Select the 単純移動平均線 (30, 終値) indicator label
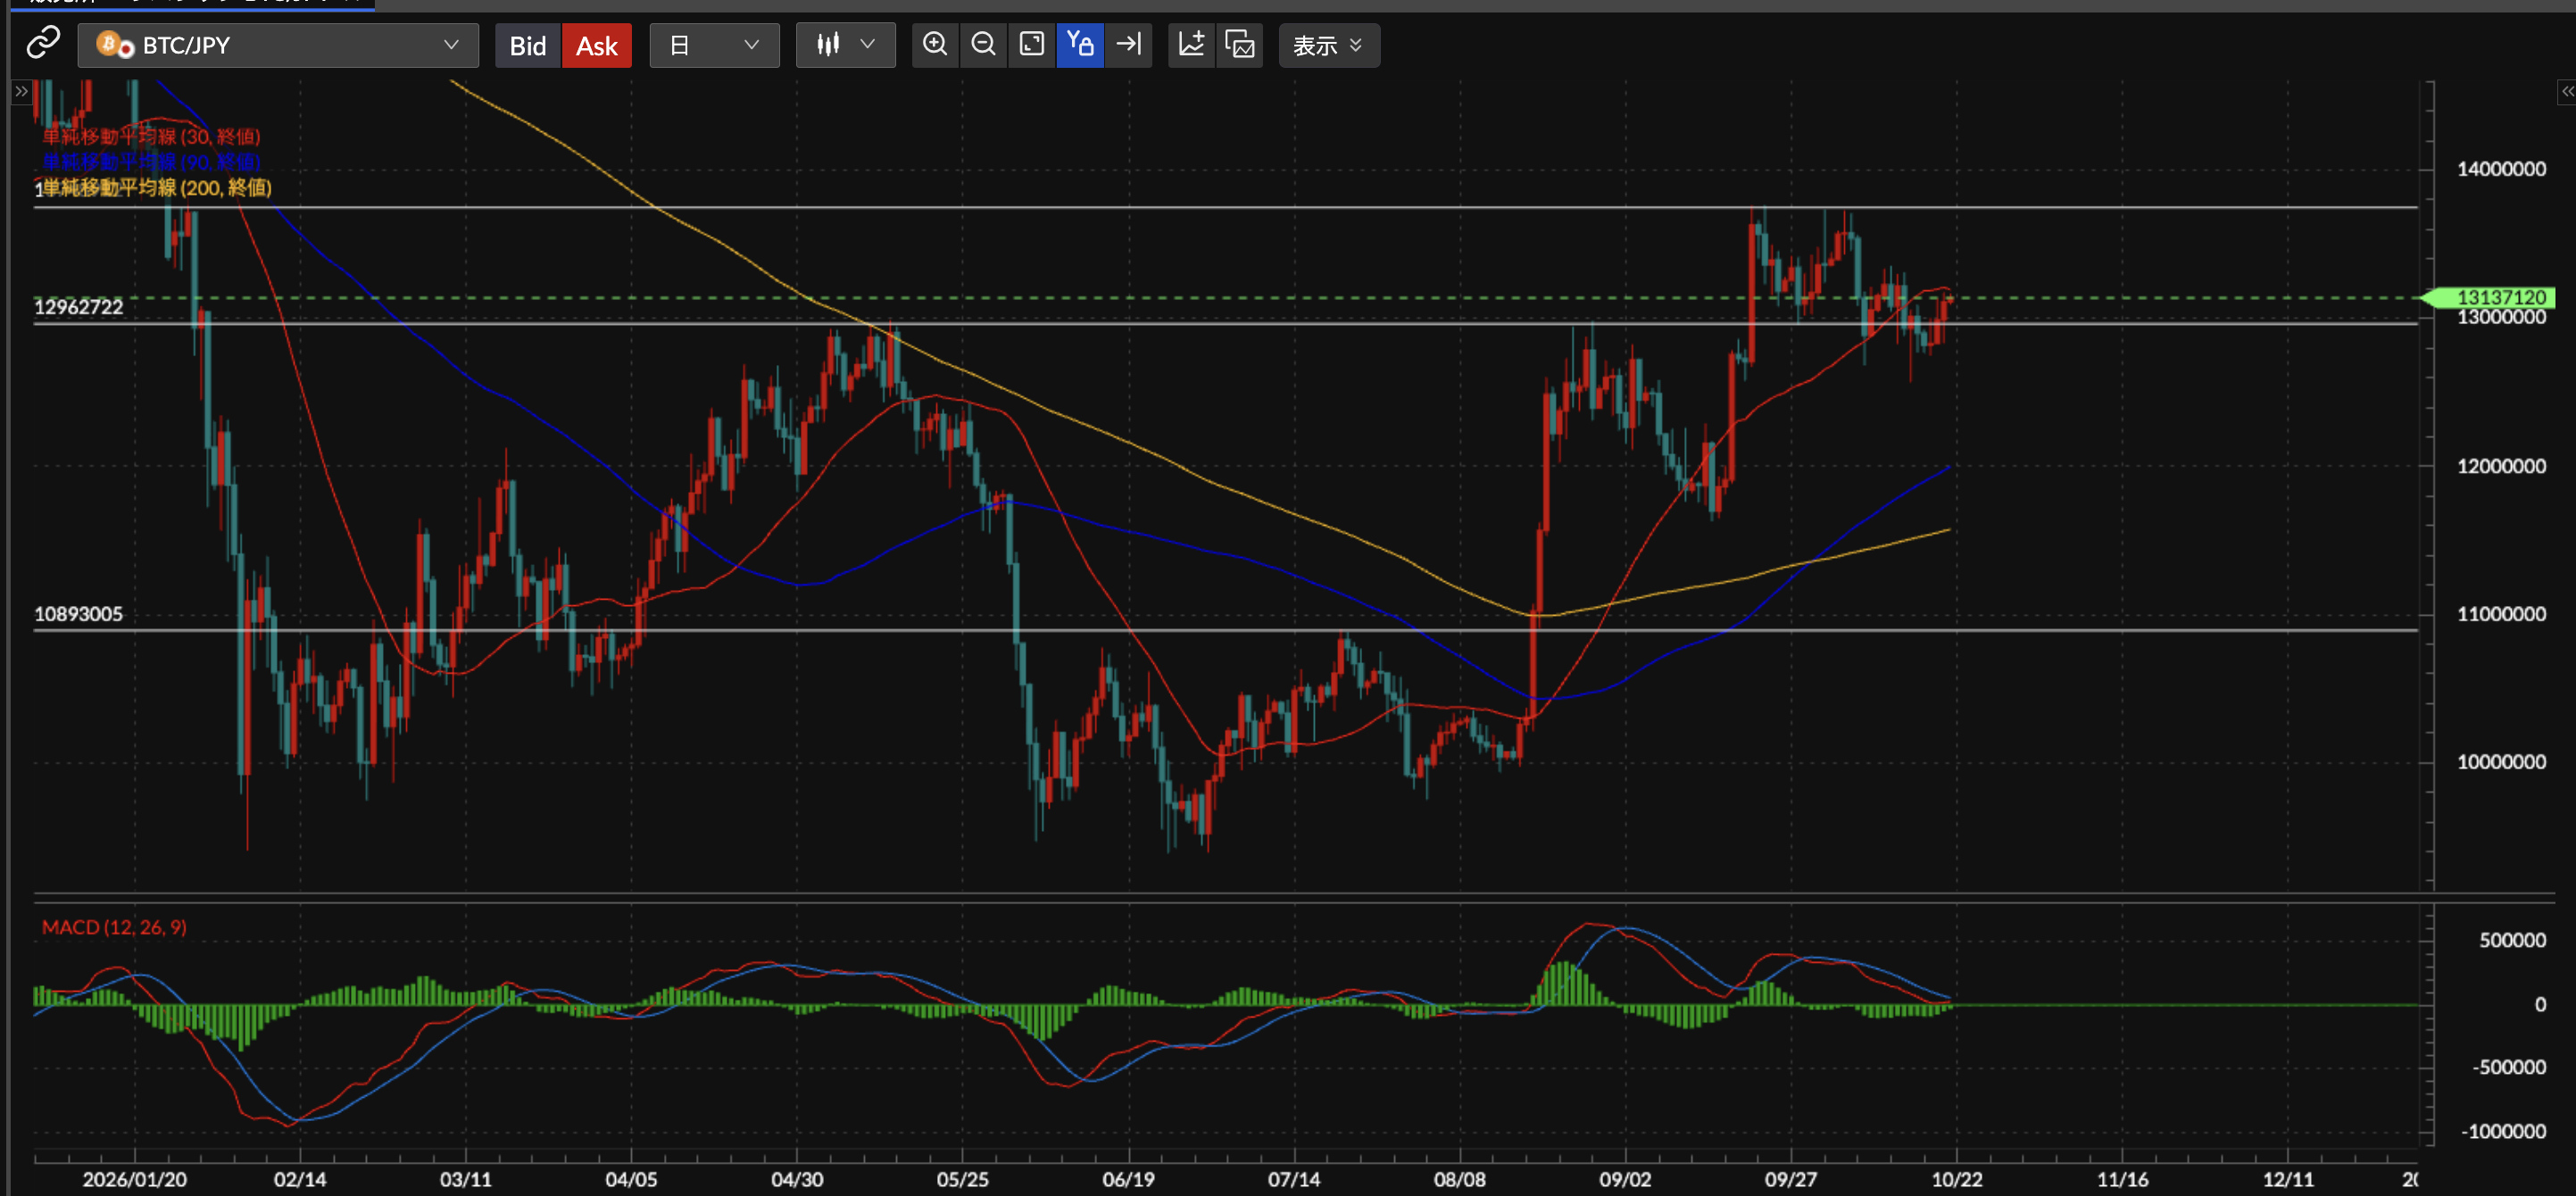This screenshot has width=2576, height=1196. [151, 136]
